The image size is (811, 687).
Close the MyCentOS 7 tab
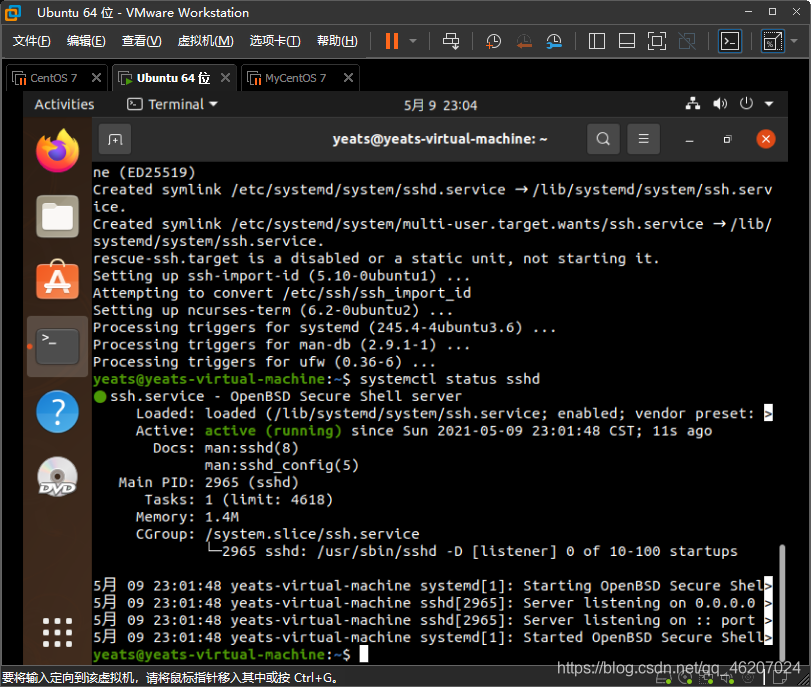pos(349,78)
